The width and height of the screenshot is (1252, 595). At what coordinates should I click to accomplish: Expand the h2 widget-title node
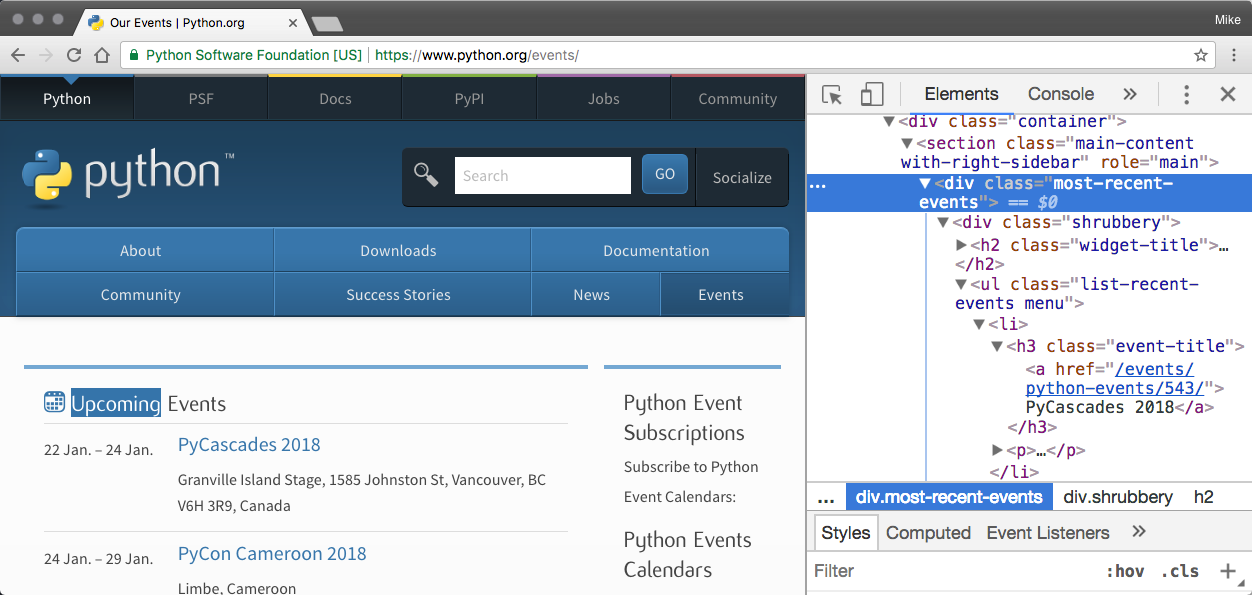point(962,245)
